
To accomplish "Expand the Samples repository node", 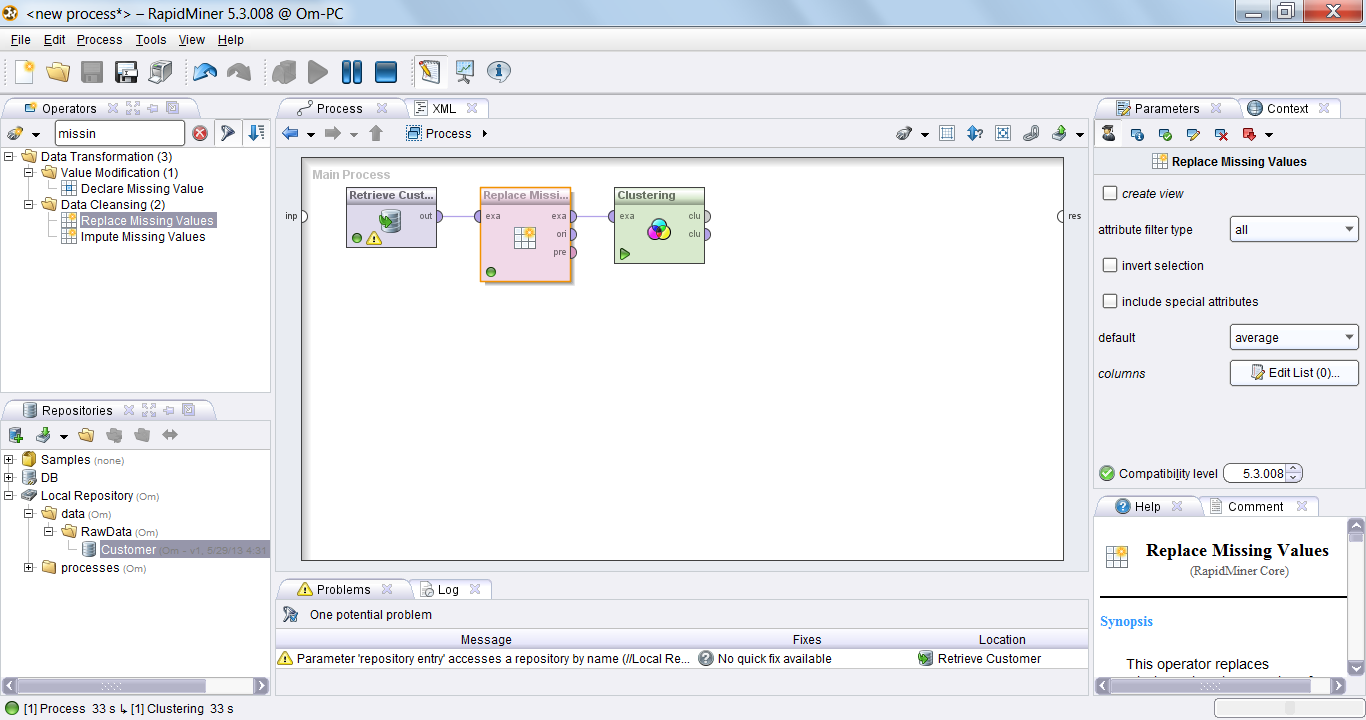I will [10, 460].
